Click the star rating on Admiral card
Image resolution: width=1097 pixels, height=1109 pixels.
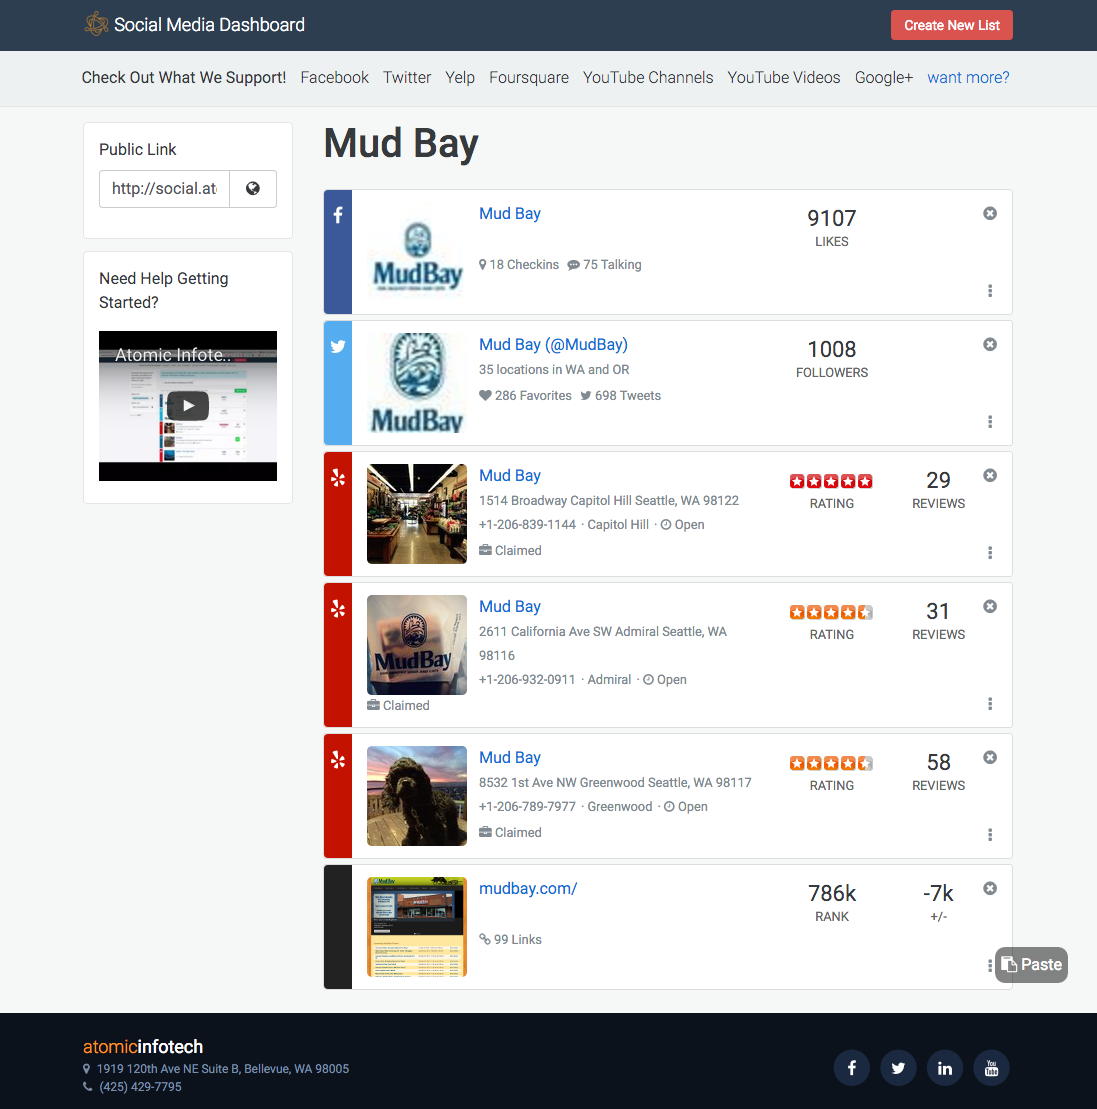(831, 612)
